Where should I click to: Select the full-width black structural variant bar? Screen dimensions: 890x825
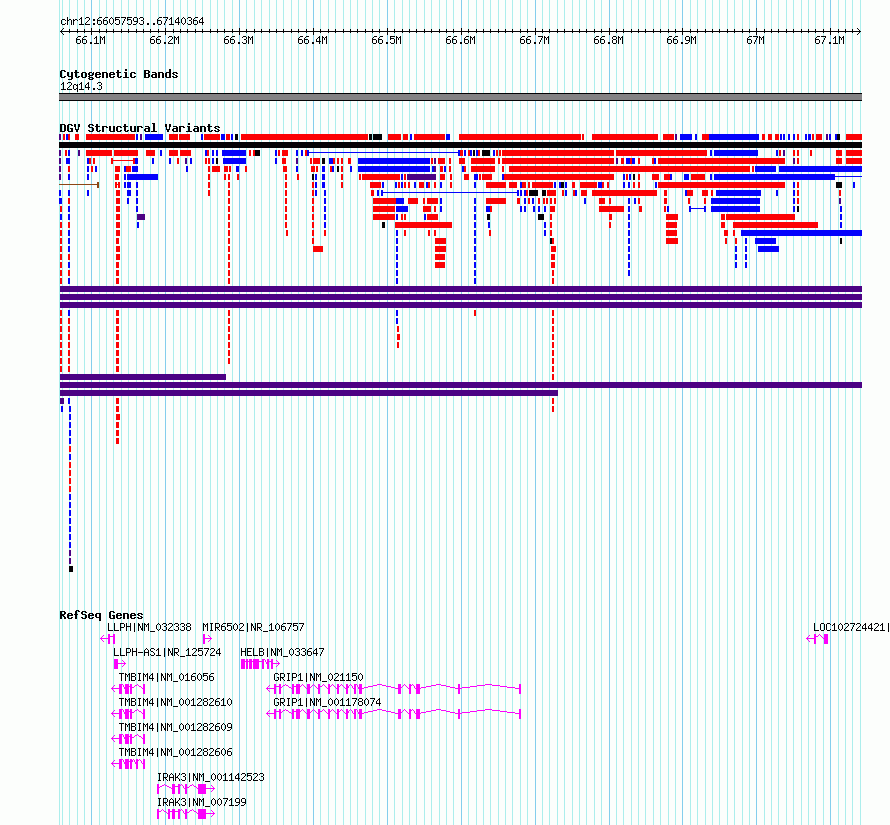click(x=460, y=145)
